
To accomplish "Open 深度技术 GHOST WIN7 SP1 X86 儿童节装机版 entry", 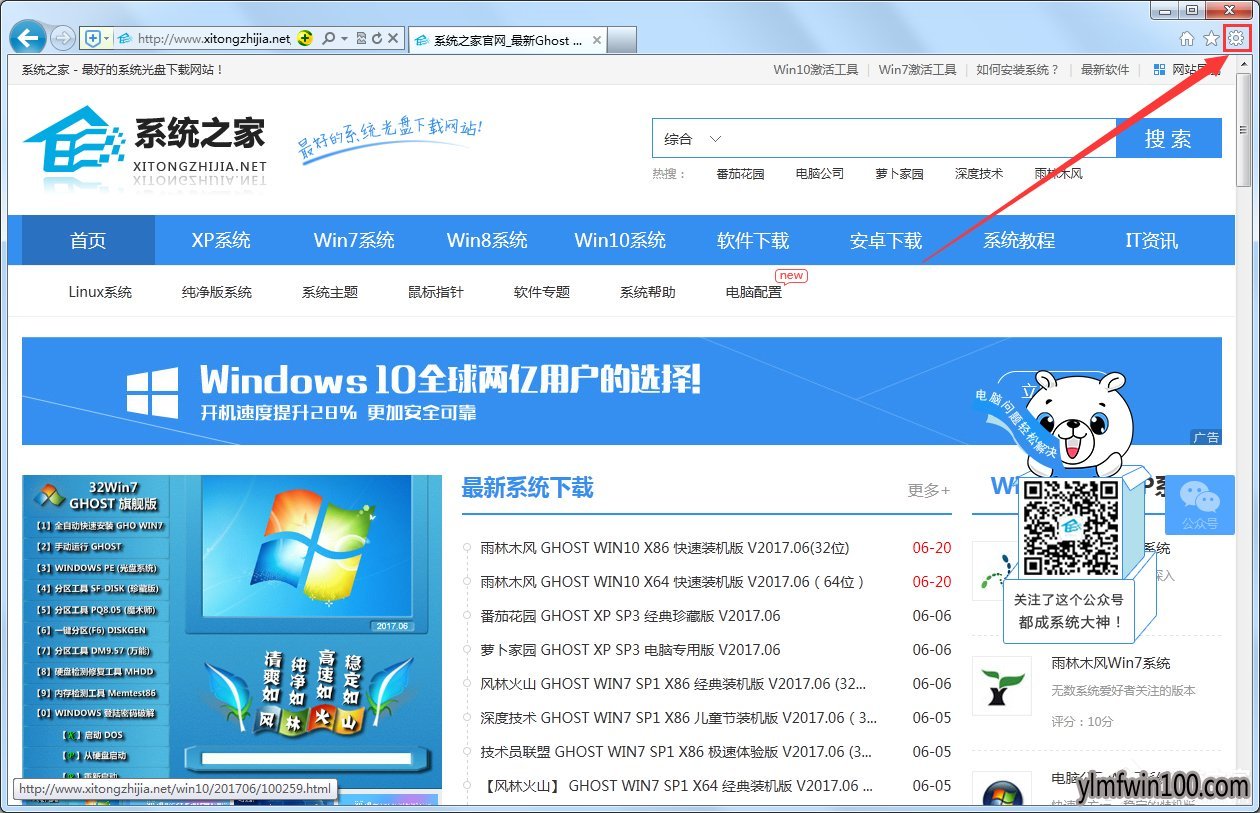I will [x=678, y=718].
